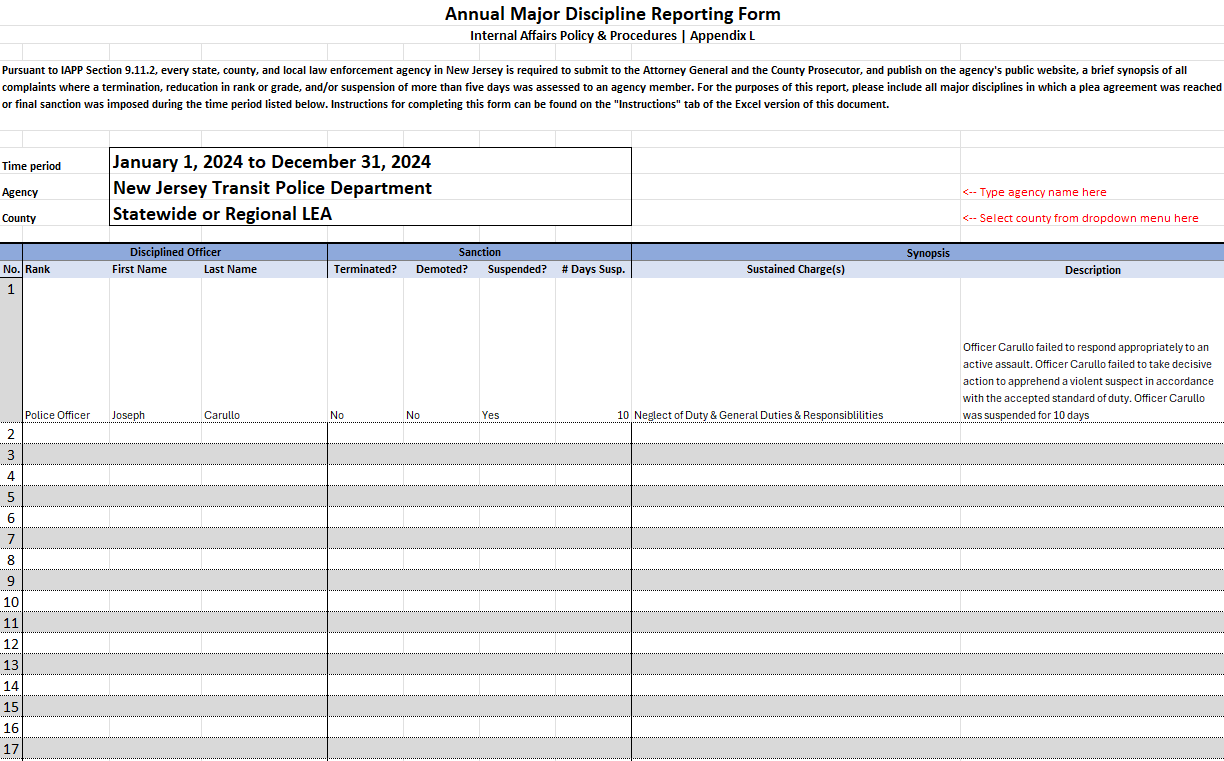Select the cell containing Carullo last name
Image resolution: width=1224 pixels, height=761 pixels.
(x=264, y=350)
